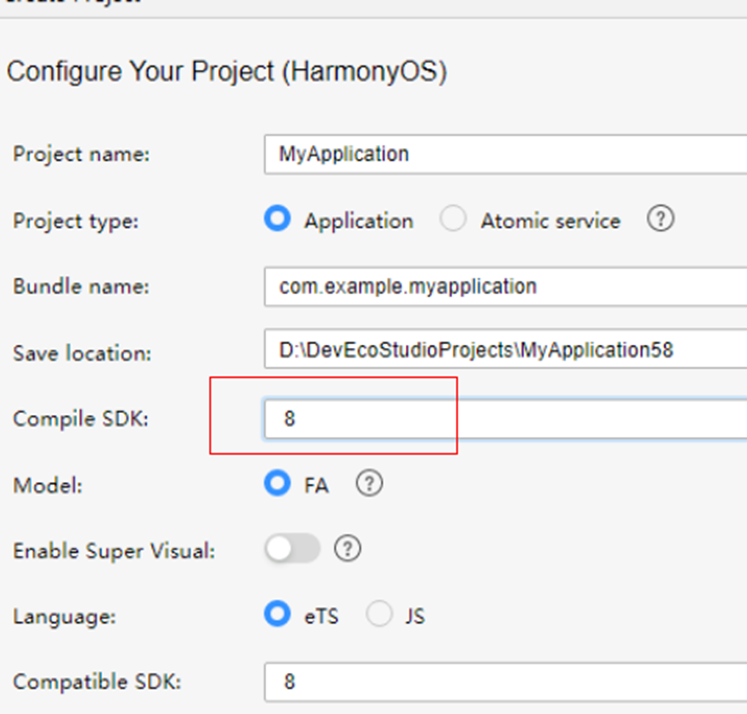This screenshot has height=714, width=747.
Task: Click the "Project name:" label
Action: coord(81,155)
